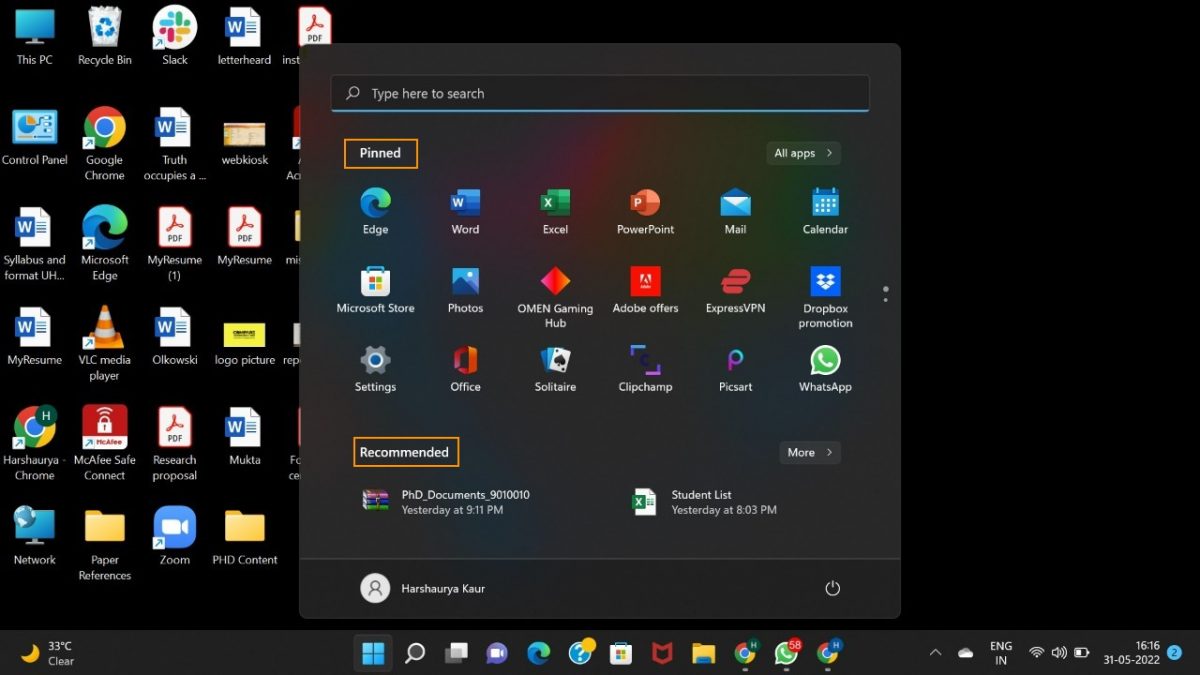Open Word from pinned apps
This screenshot has height=675, width=1200.
(464, 210)
